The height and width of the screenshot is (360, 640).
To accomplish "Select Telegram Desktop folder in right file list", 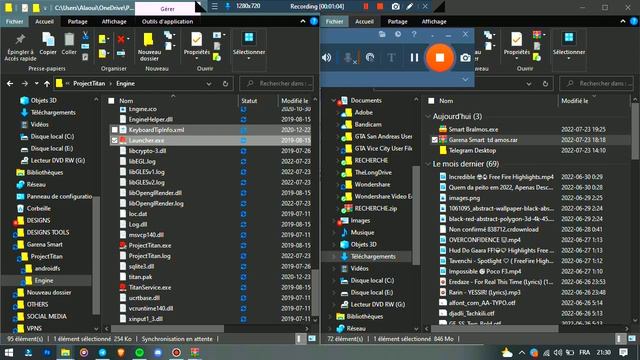I will point(472,150).
